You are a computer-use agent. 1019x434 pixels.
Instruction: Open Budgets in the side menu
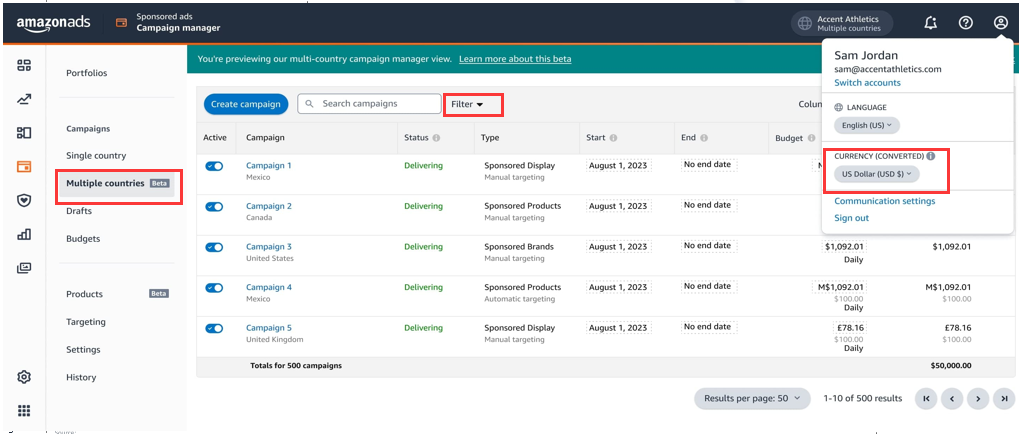(x=83, y=238)
